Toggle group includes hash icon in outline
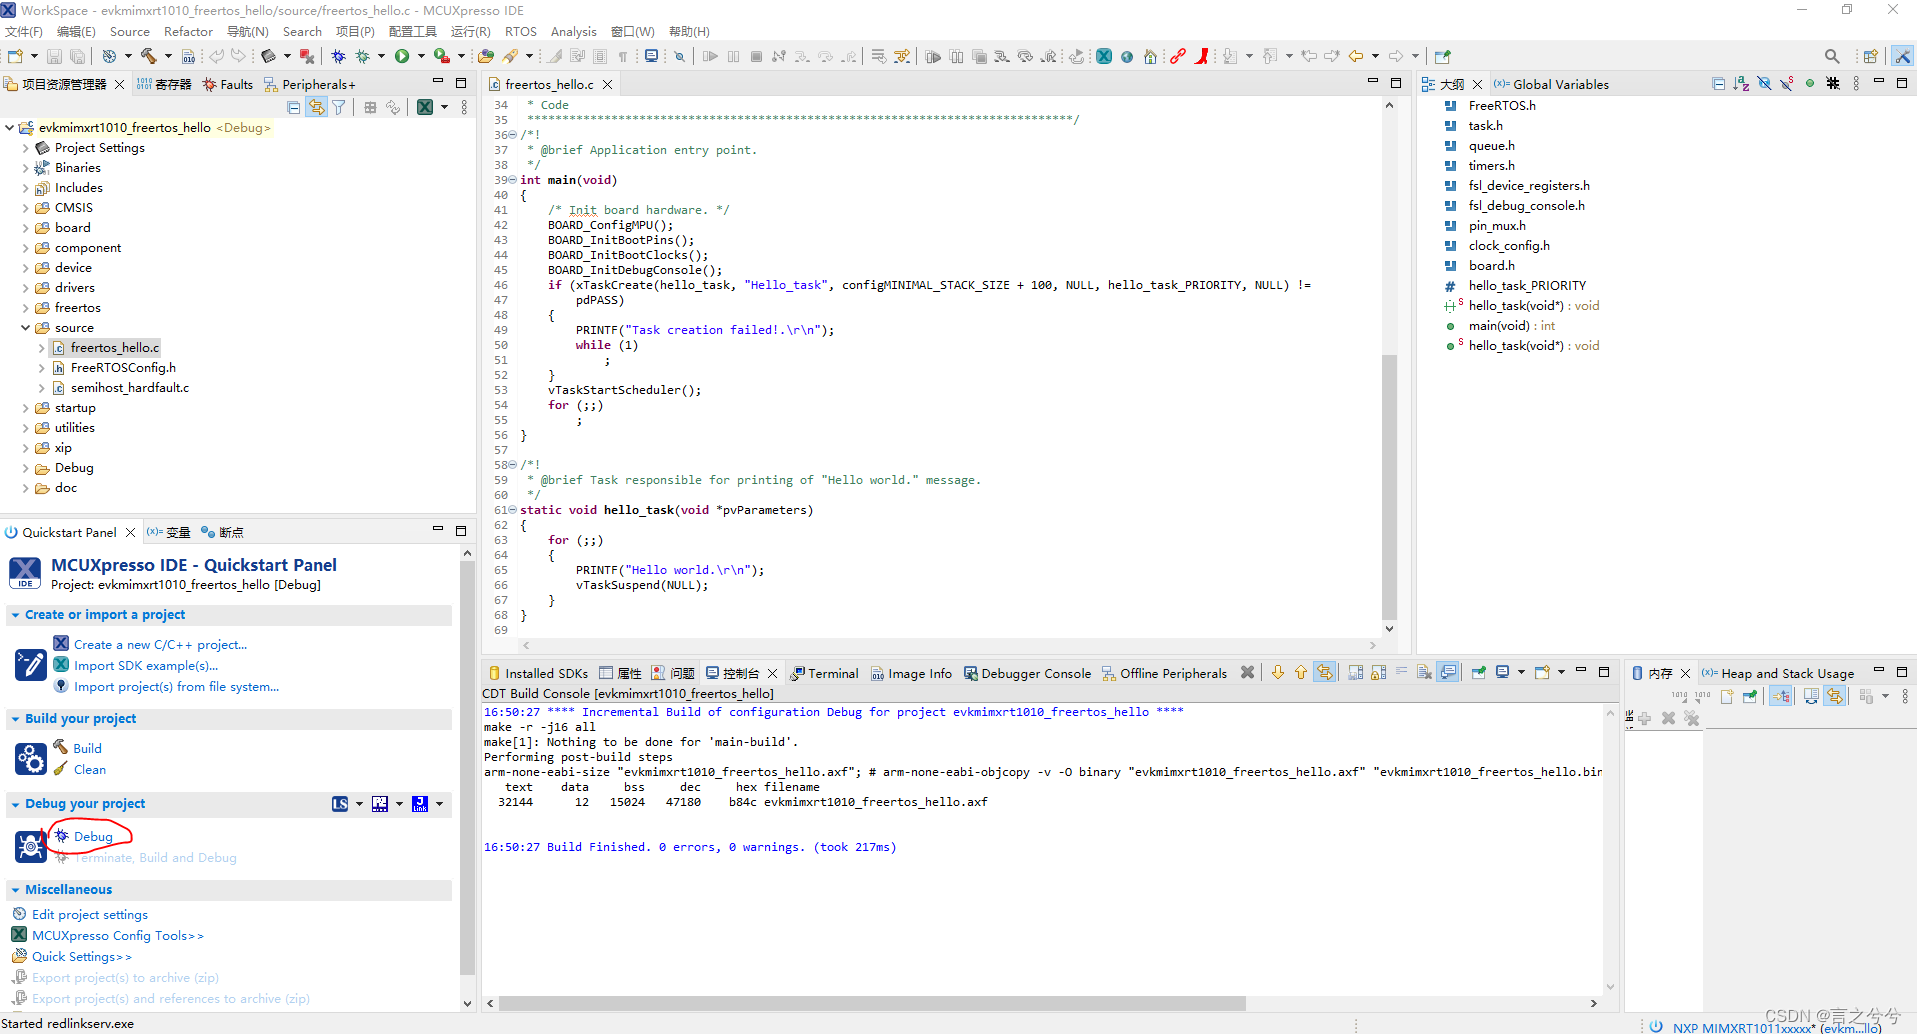The image size is (1917, 1034). 1833,84
